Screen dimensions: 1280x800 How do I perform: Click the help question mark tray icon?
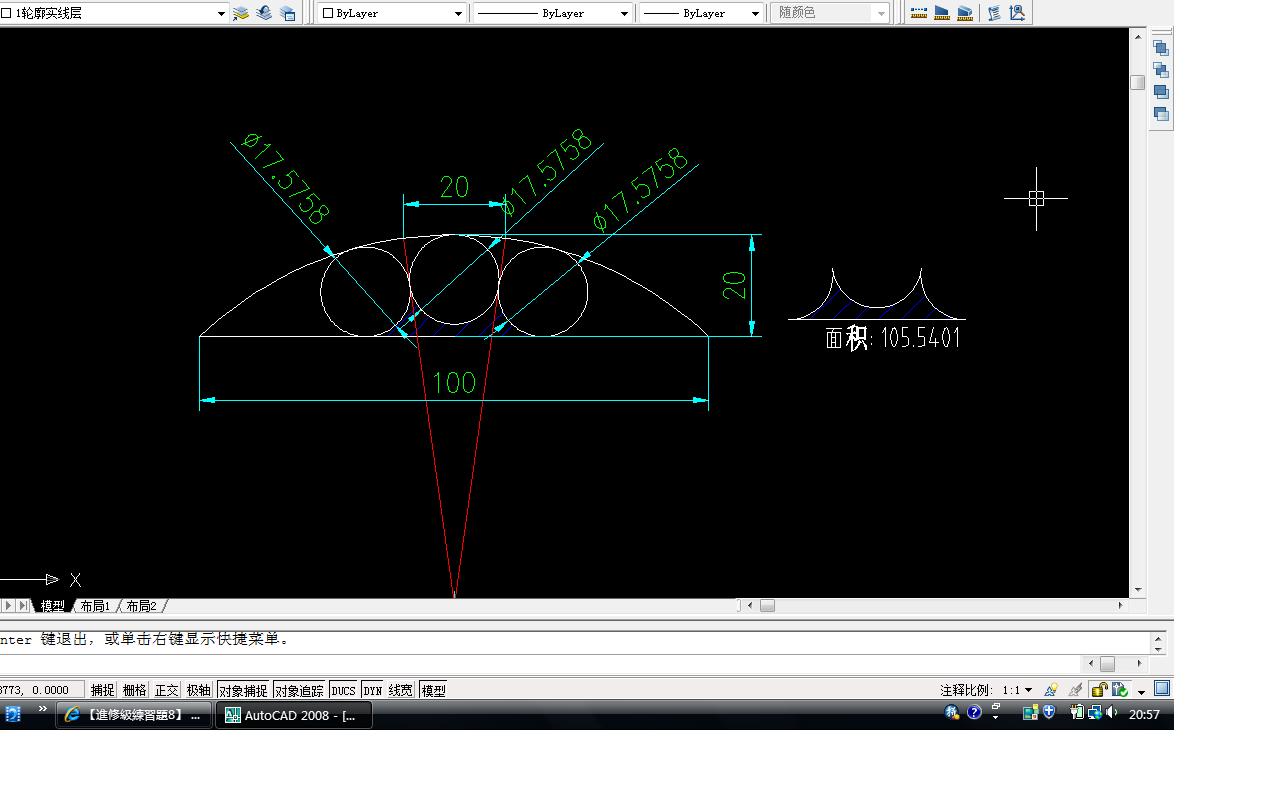coord(974,713)
